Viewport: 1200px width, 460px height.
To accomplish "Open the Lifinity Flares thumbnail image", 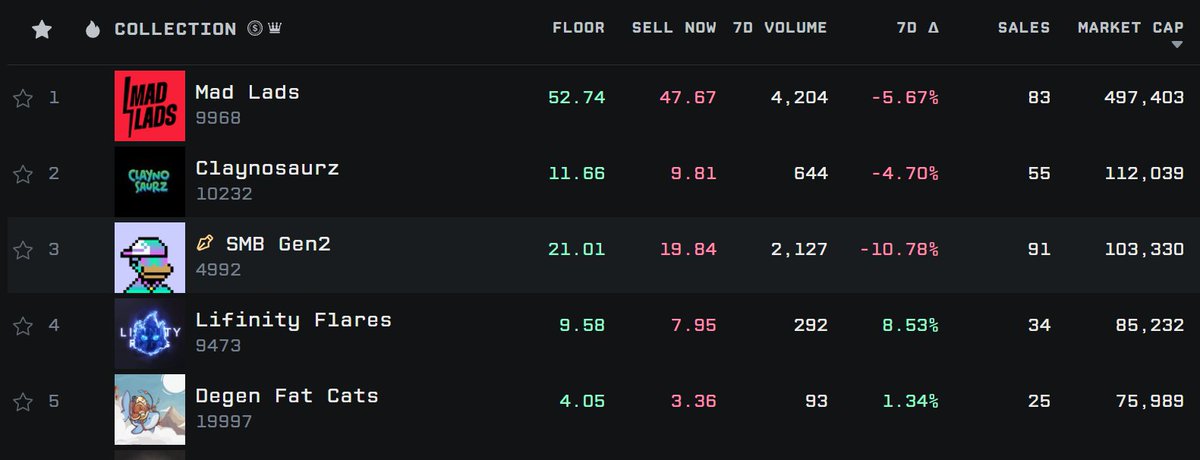I will click(x=150, y=333).
